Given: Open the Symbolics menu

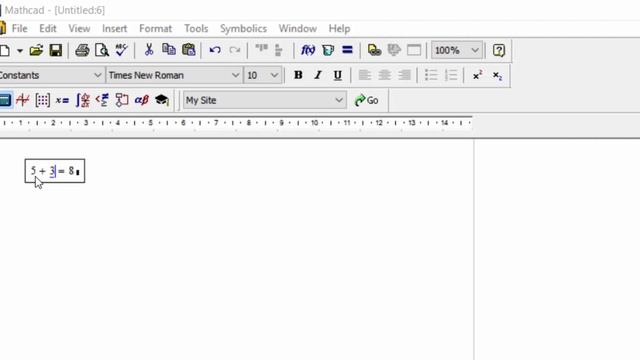Looking at the screenshot, I should click(x=243, y=29).
